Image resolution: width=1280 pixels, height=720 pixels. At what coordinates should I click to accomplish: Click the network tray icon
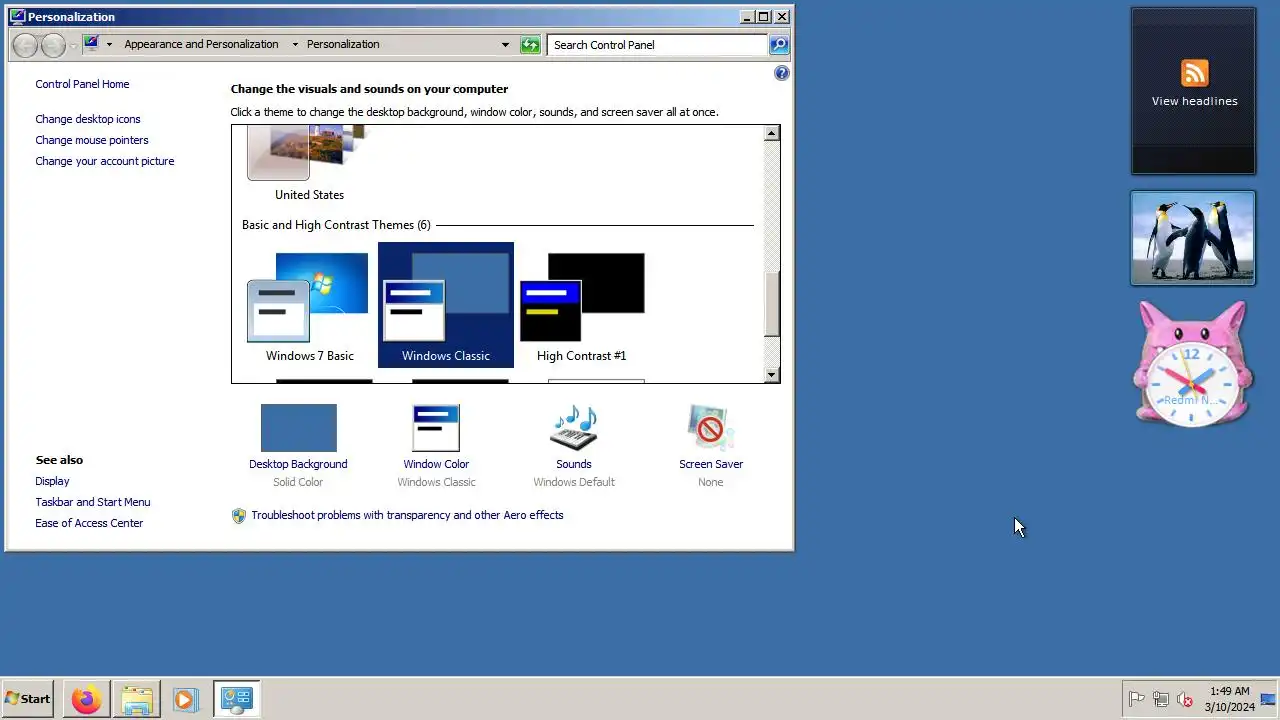tap(1161, 699)
